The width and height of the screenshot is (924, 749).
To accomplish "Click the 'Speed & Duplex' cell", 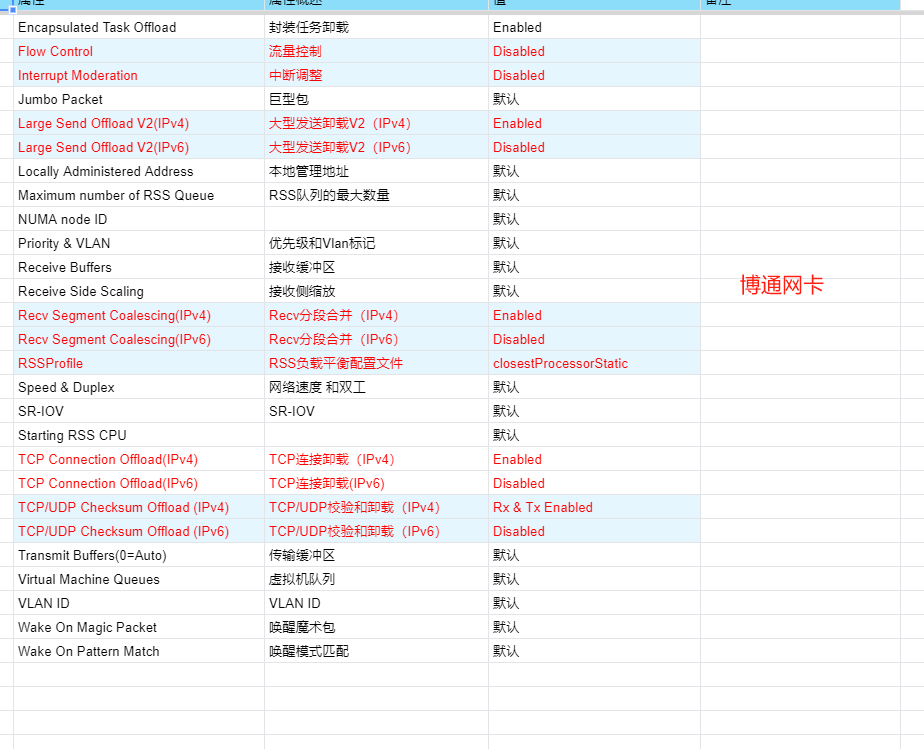I will 139,387.
